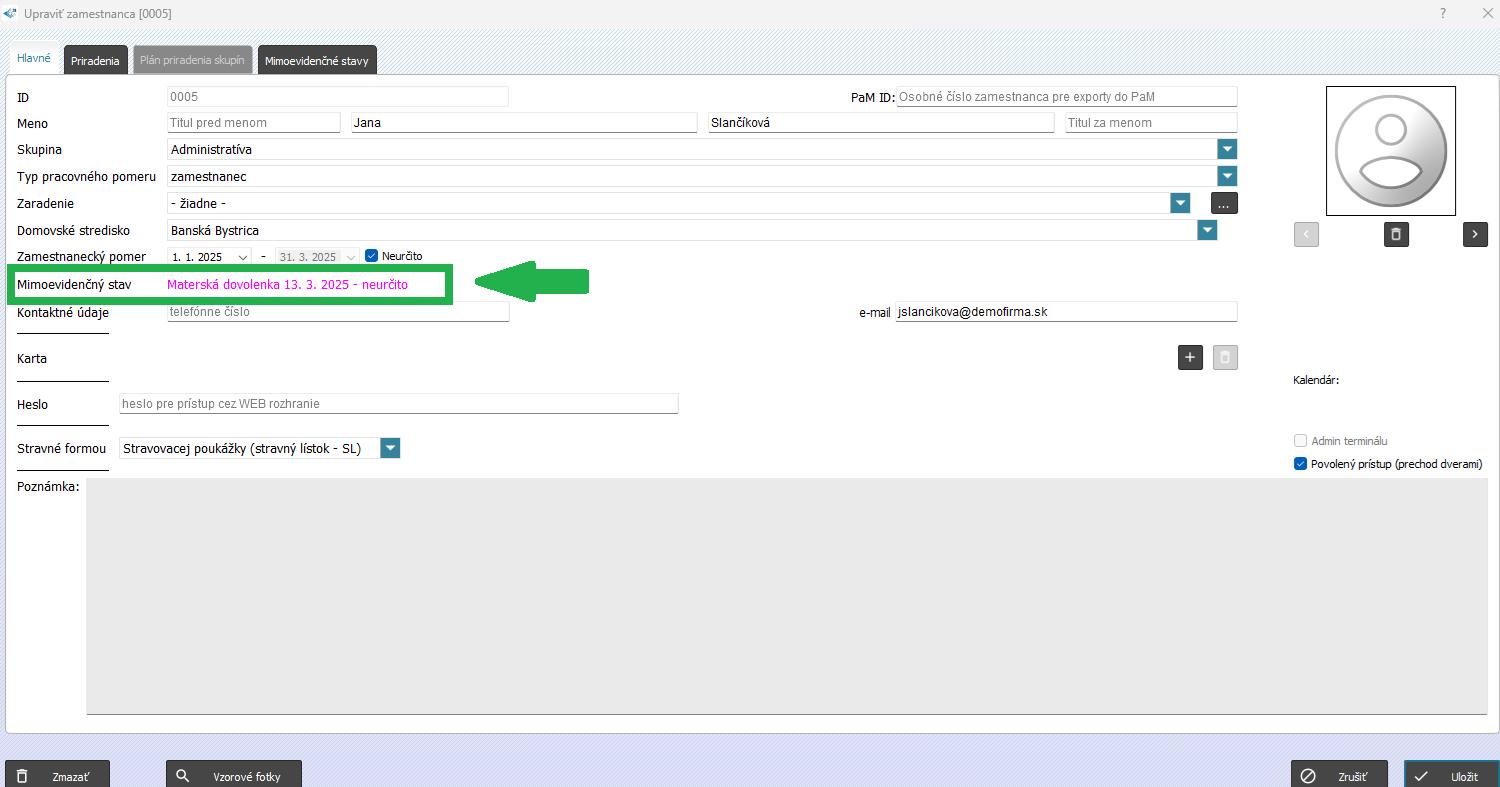This screenshot has height=787, width=1500.
Task: Remove card with greyed trash icon
Action: coord(1225,358)
